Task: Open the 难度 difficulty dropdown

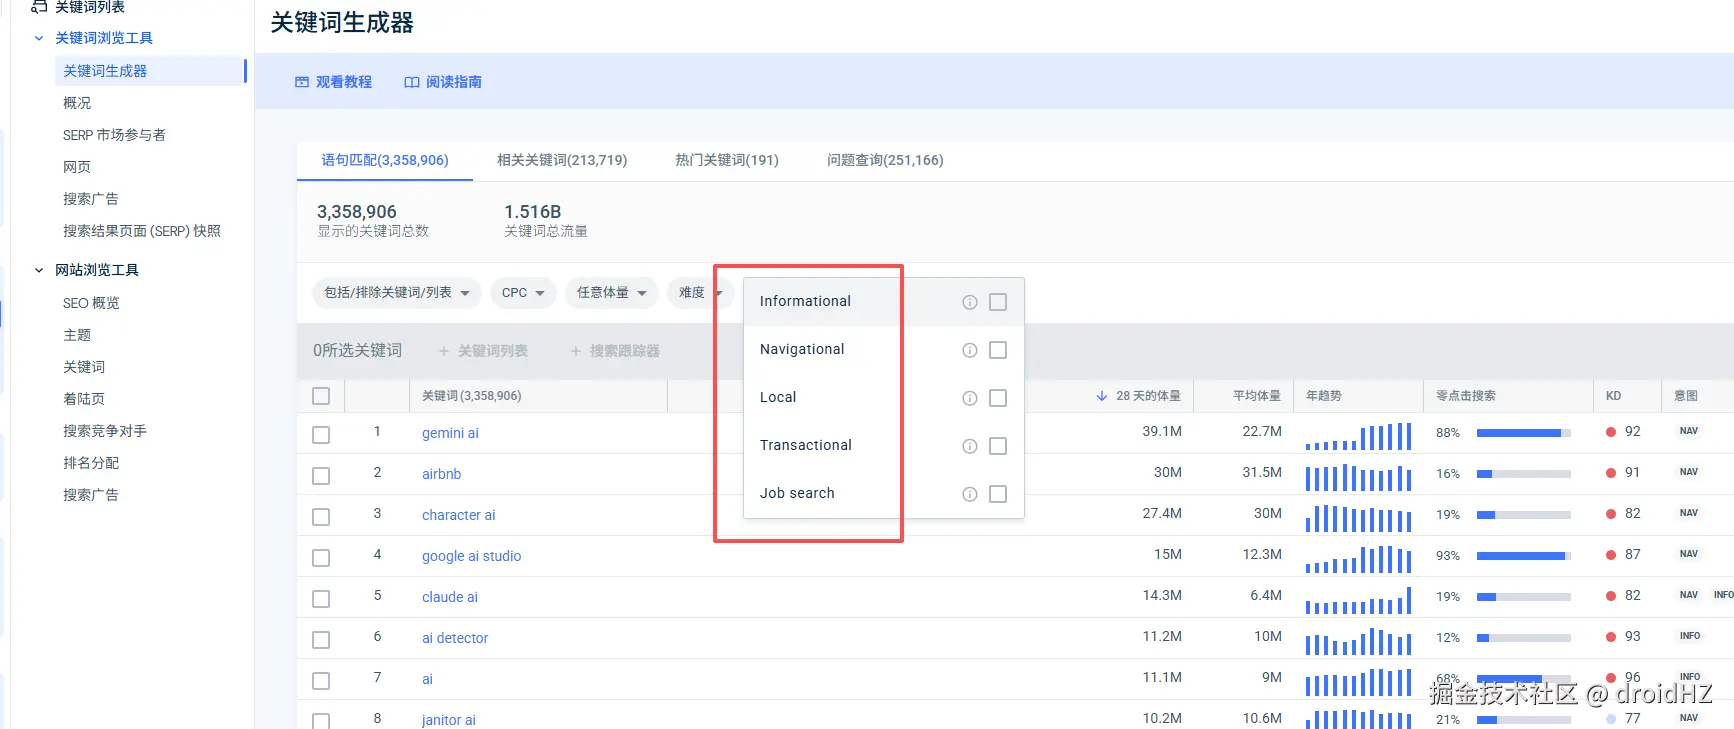Action: click(x=700, y=293)
